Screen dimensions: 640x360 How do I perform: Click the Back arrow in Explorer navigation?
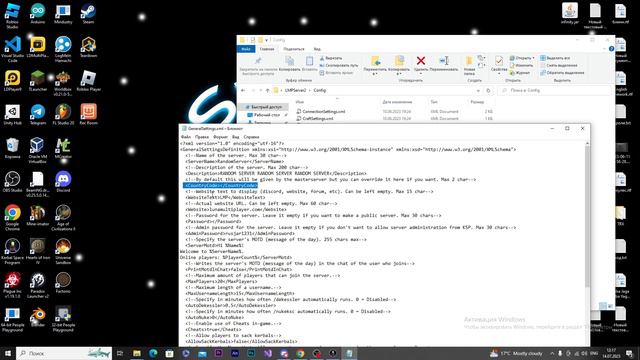(x=243, y=90)
